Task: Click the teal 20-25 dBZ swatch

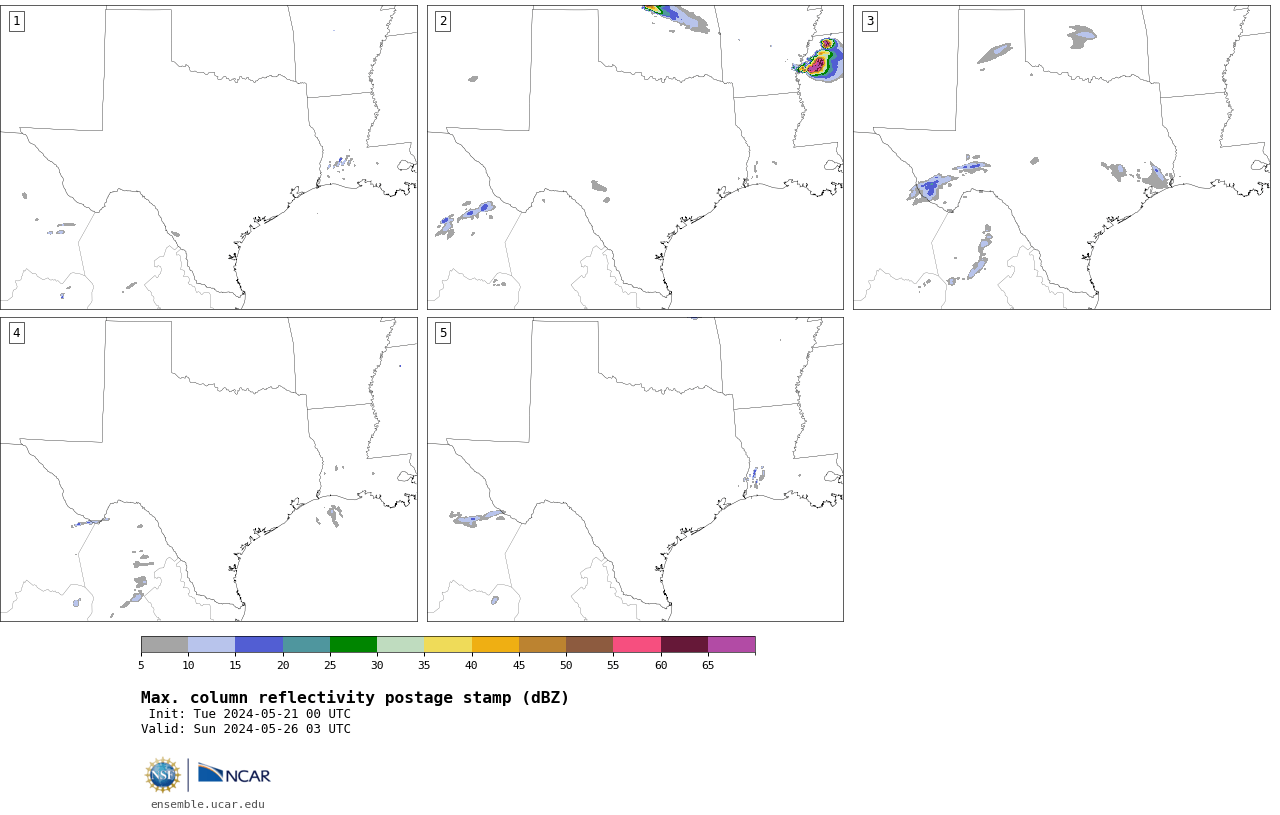Action: pos(306,645)
